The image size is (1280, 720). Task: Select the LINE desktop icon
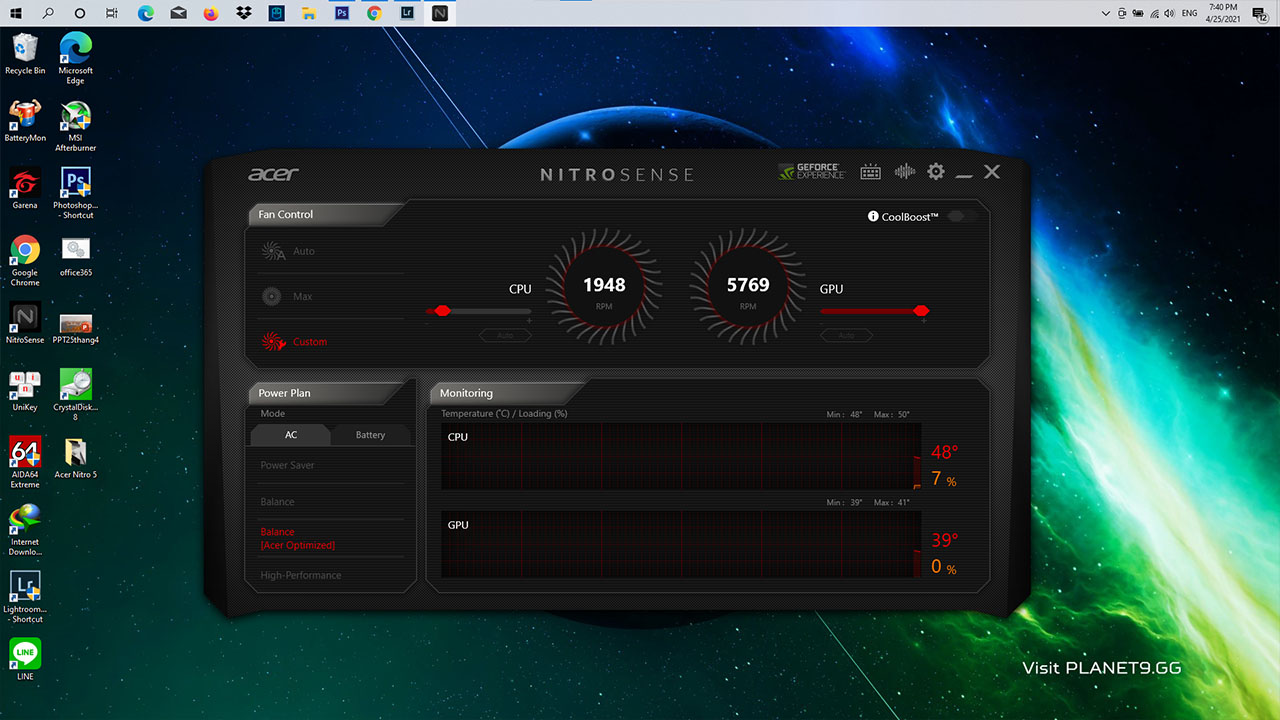[25, 659]
